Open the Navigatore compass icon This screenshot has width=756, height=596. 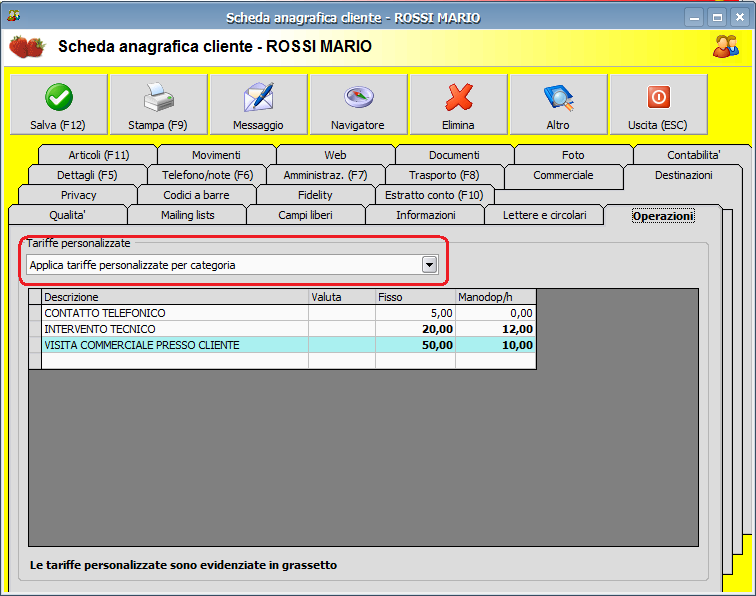[x=359, y=96]
